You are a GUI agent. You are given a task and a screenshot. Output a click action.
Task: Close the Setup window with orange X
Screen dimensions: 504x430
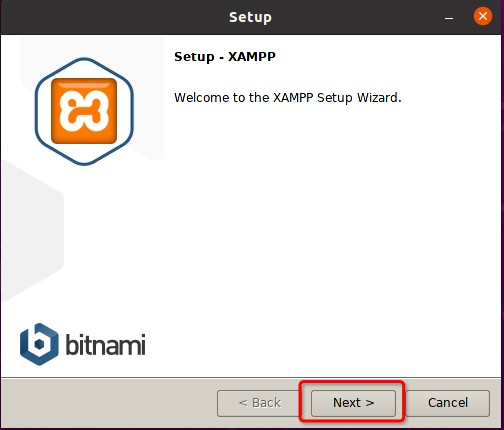483,16
